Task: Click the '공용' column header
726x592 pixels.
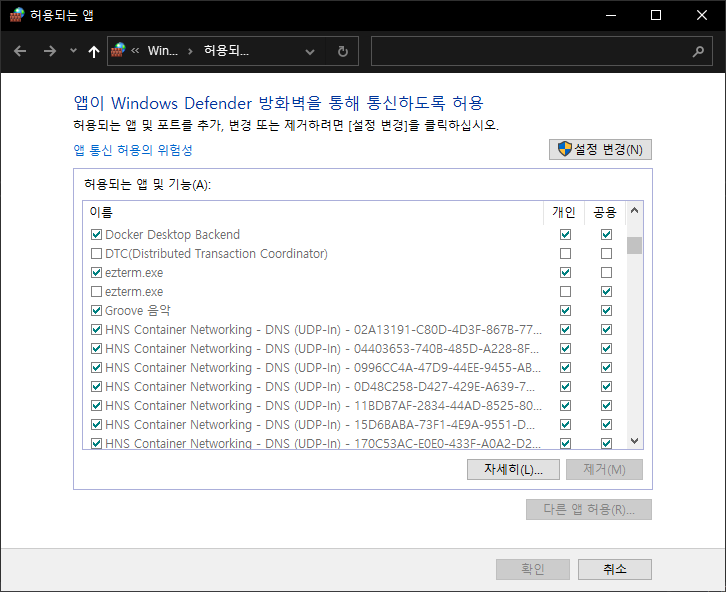Action: [605, 212]
